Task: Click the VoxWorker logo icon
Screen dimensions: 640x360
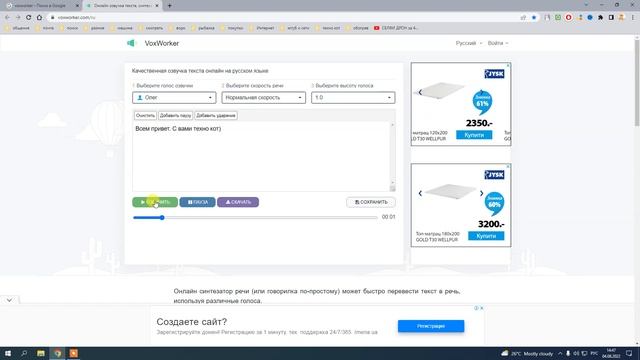Action: pos(131,43)
